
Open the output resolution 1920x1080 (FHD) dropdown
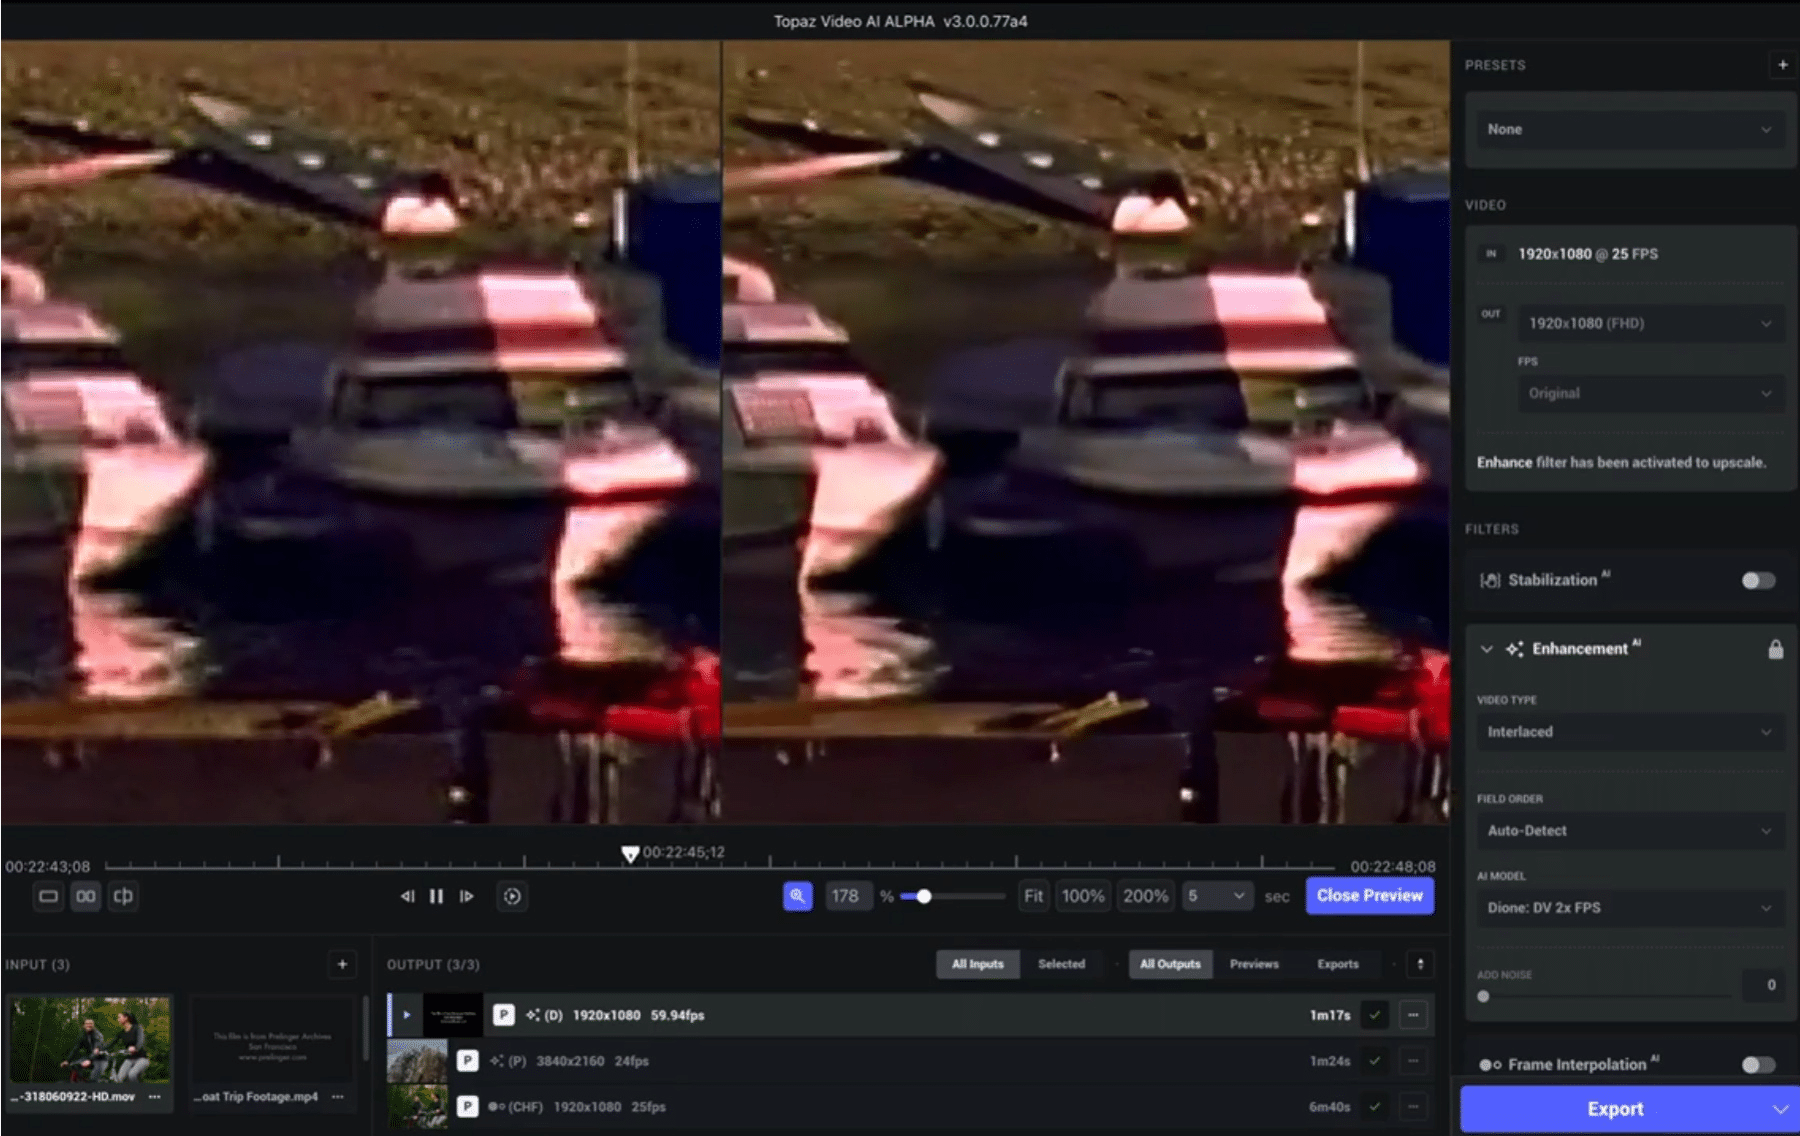point(1650,323)
